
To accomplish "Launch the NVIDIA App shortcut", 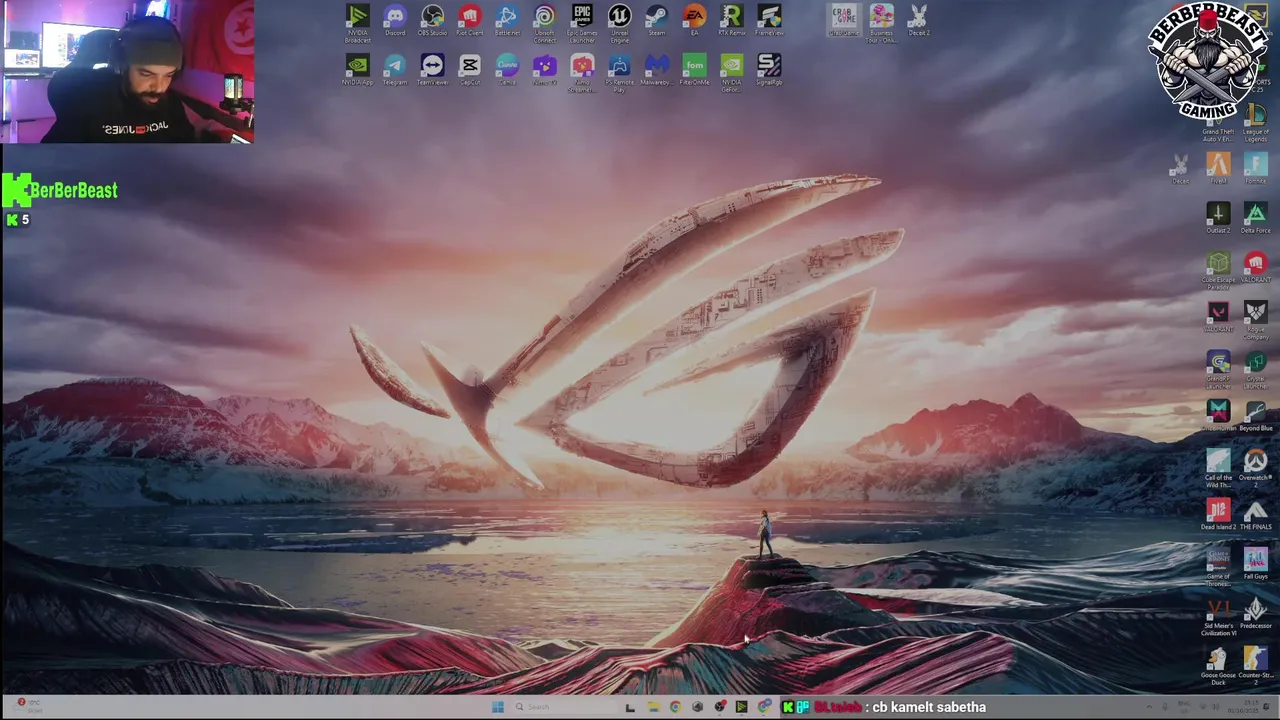I will (357, 70).
